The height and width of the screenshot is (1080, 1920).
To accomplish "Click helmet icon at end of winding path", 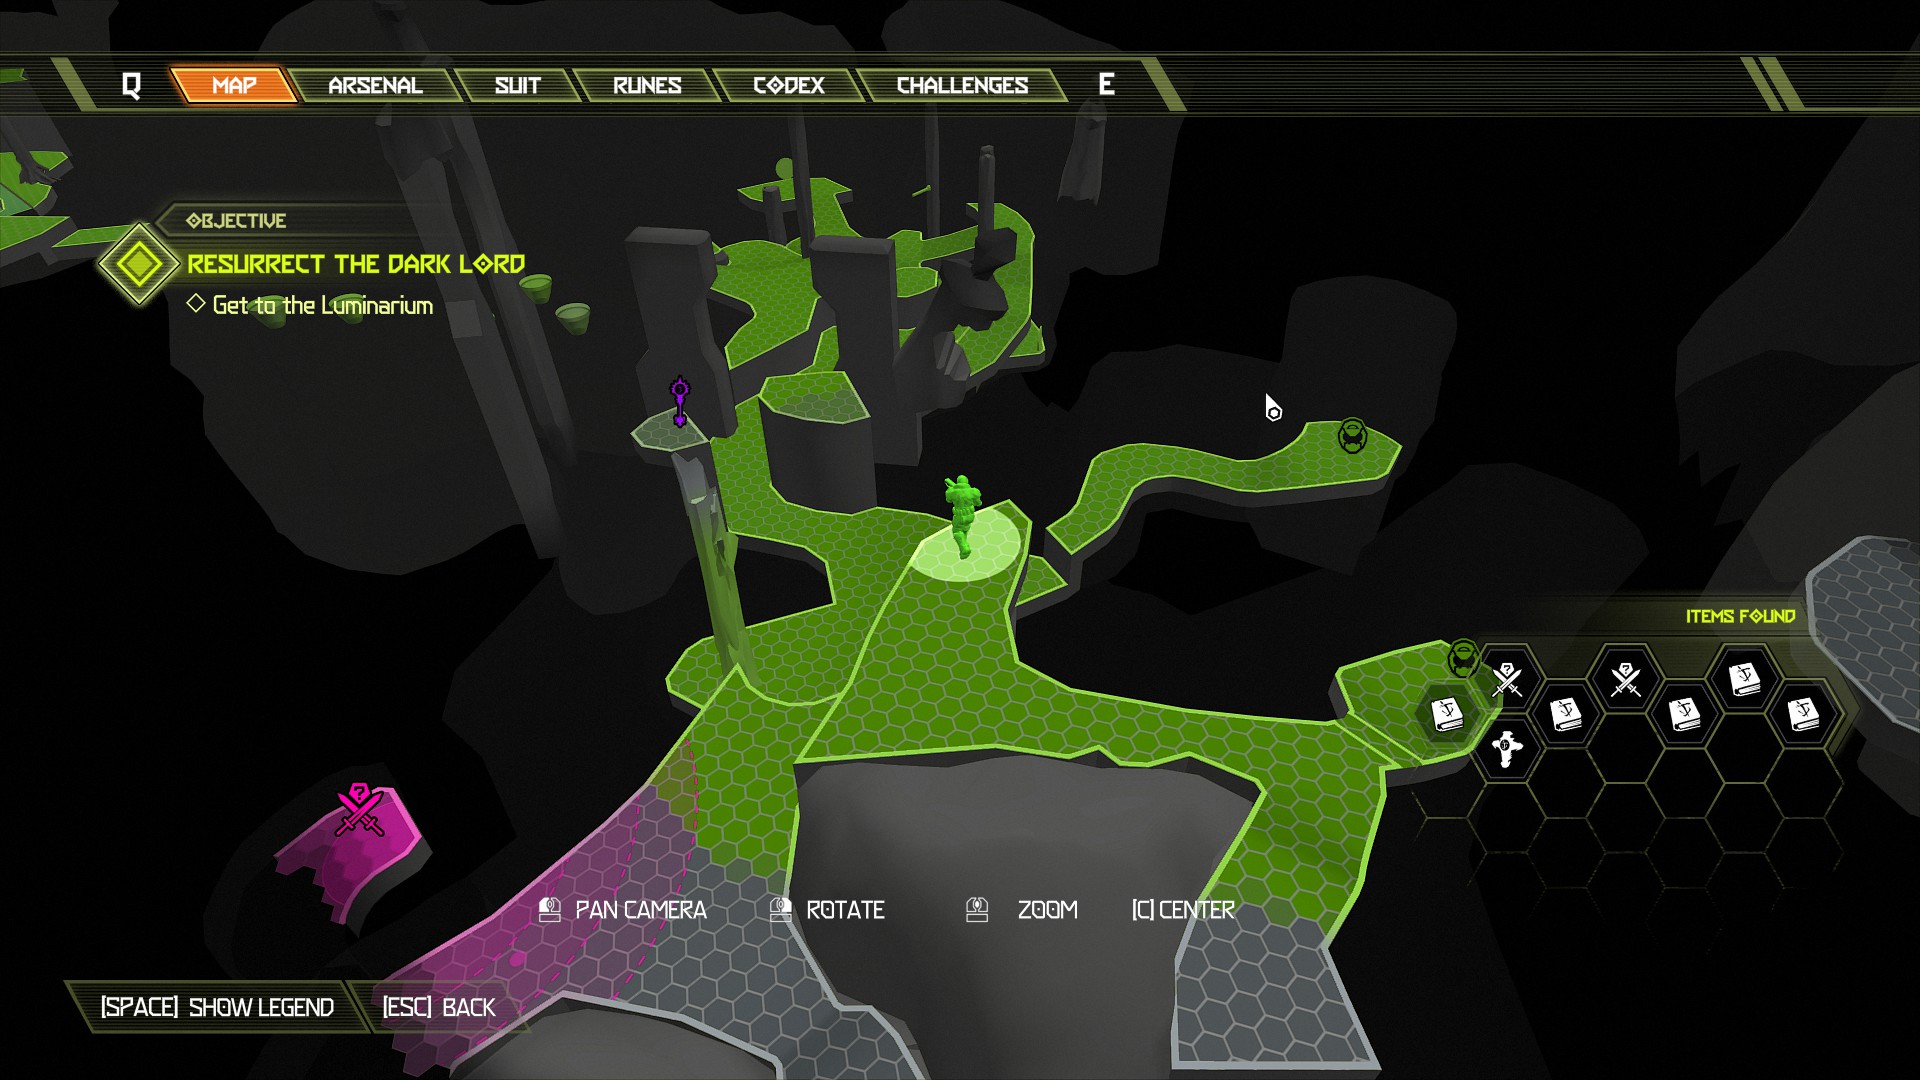I will pyautogui.click(x=1352, y=436).
